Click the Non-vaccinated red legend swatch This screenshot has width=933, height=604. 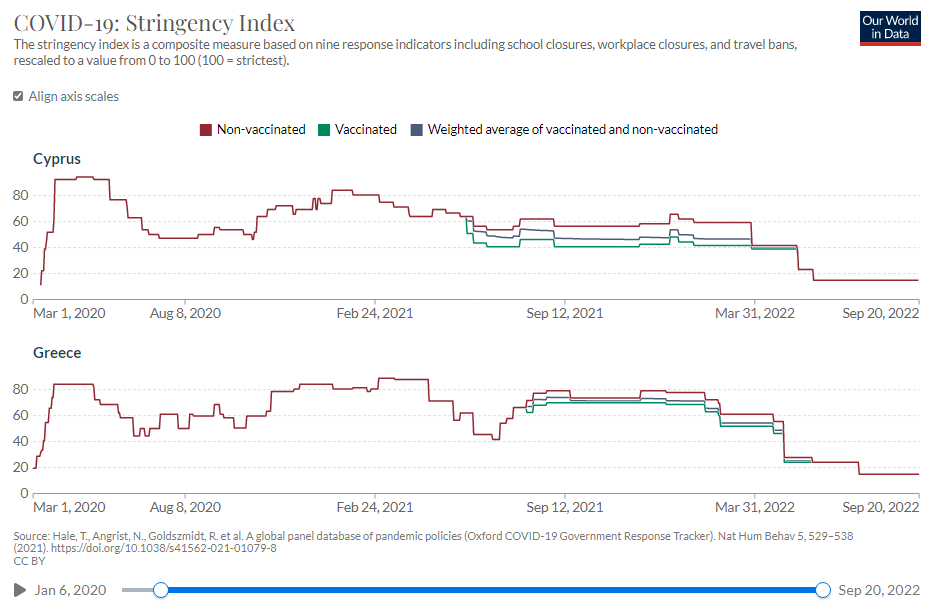(x=205, y=130)
